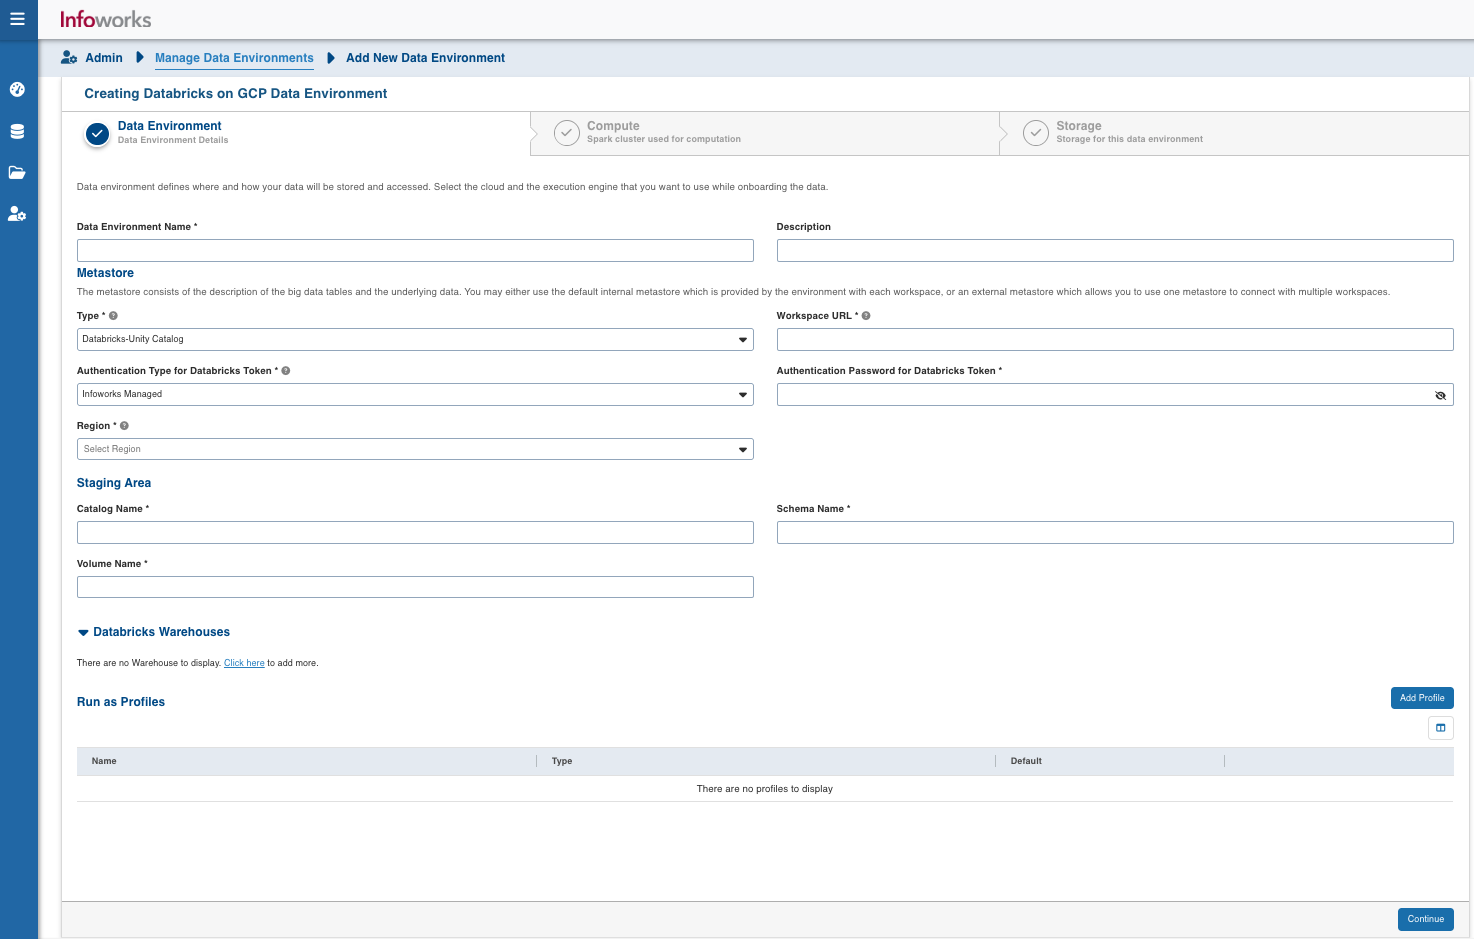
Task: Click the Data Environment step checkmark icon
Action: click(97, 133)
